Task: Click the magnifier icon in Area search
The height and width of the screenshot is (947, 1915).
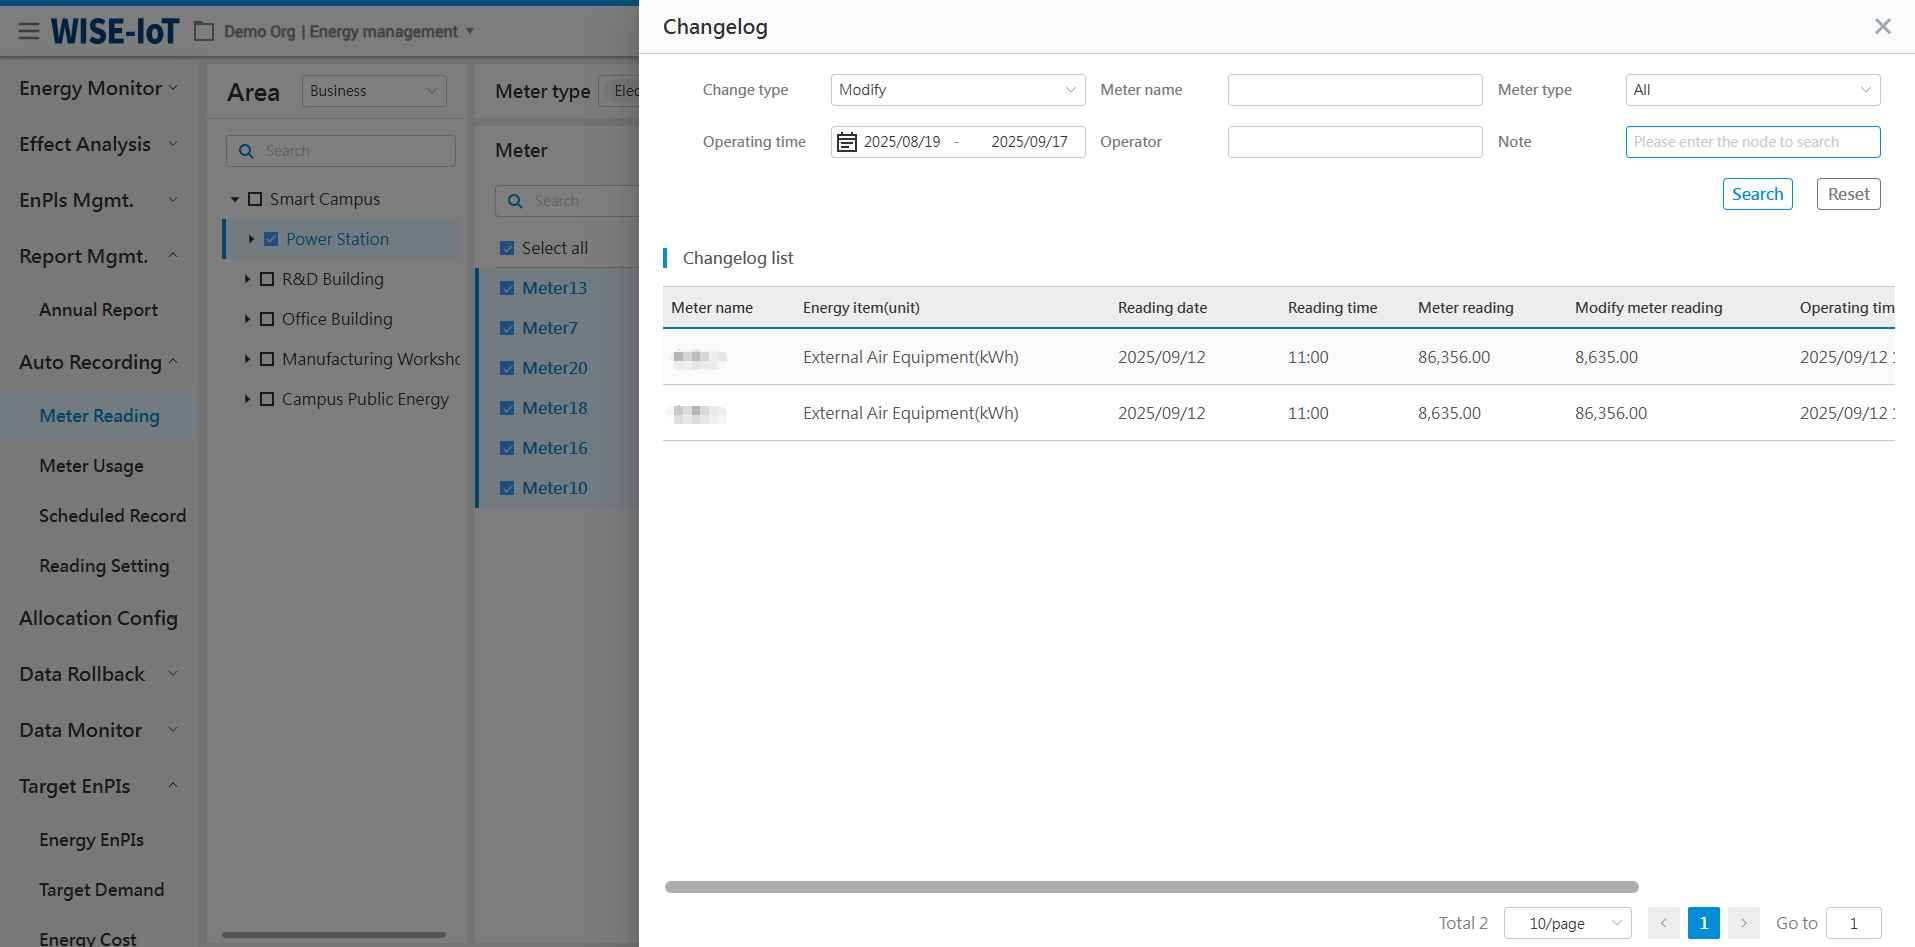Action: point(246,151)
